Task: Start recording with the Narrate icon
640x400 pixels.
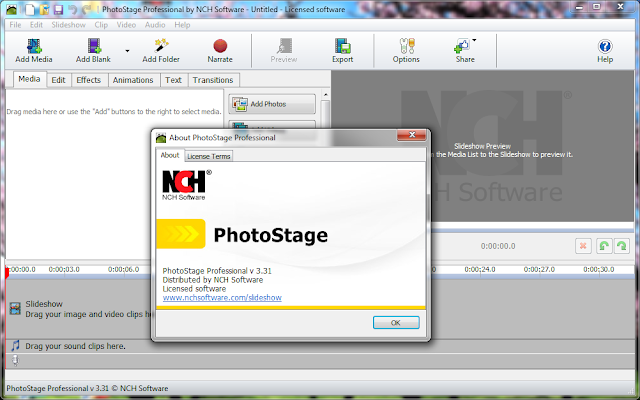Action: (x=220, y=46)
